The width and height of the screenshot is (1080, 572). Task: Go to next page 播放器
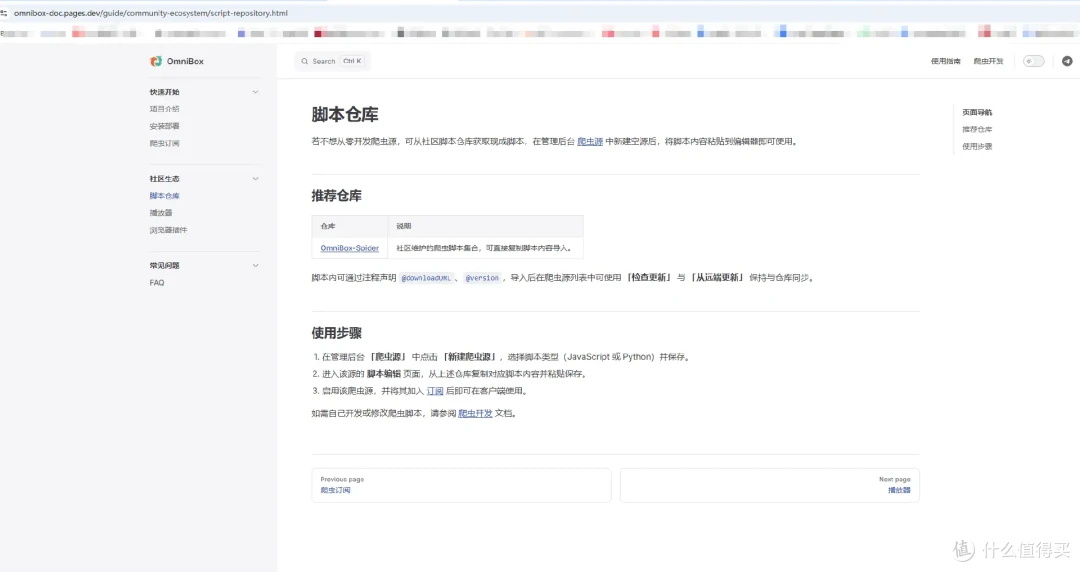(x=769, y=485)
